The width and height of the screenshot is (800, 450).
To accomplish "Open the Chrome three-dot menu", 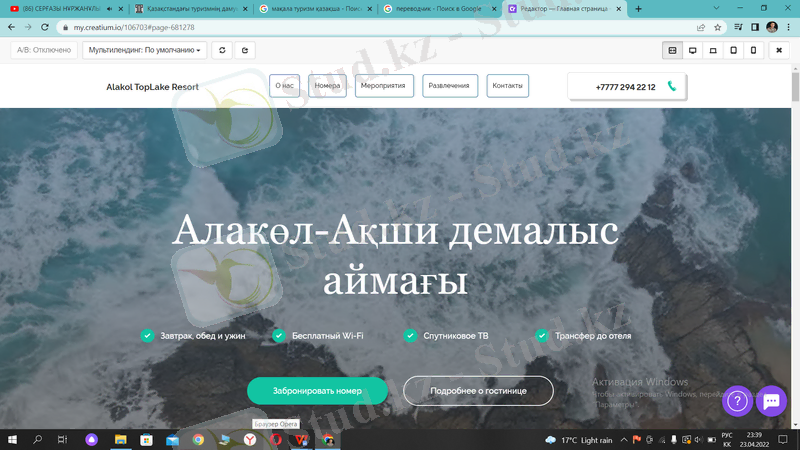I will pos(789,27).
